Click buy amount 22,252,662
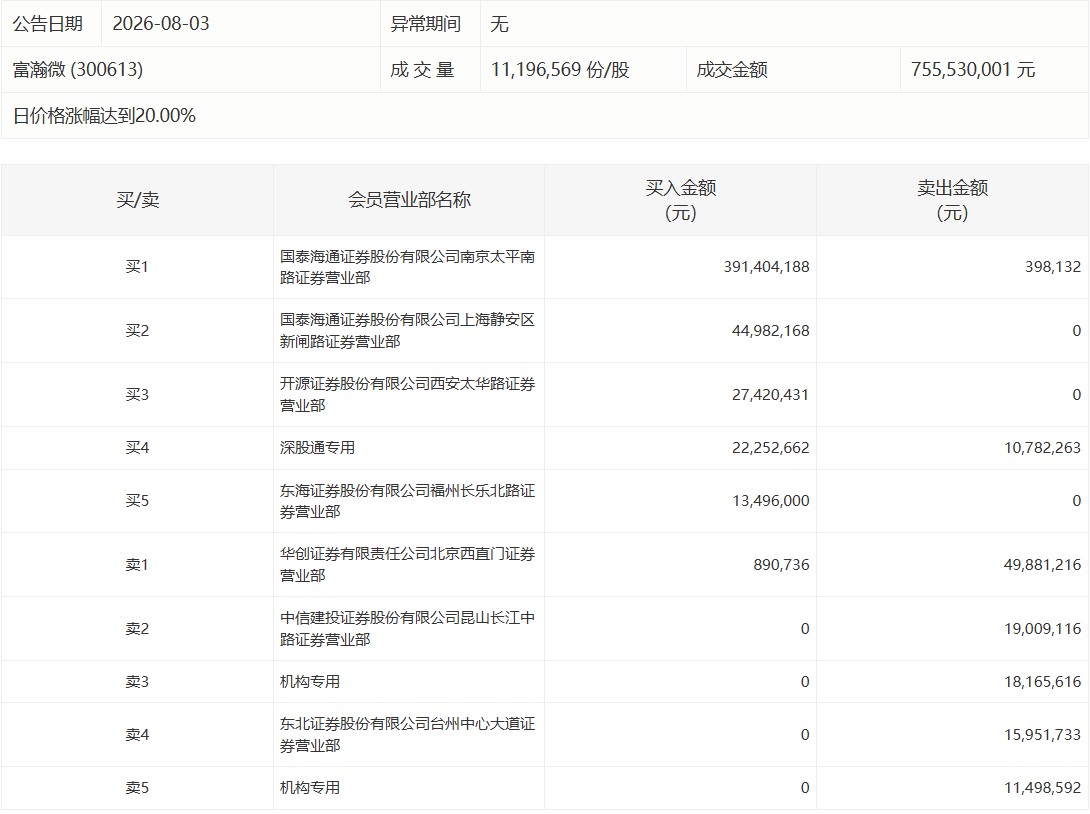The width and height of the screenshot is (1090, 814). pyautogui.click(x=770, y=448)
